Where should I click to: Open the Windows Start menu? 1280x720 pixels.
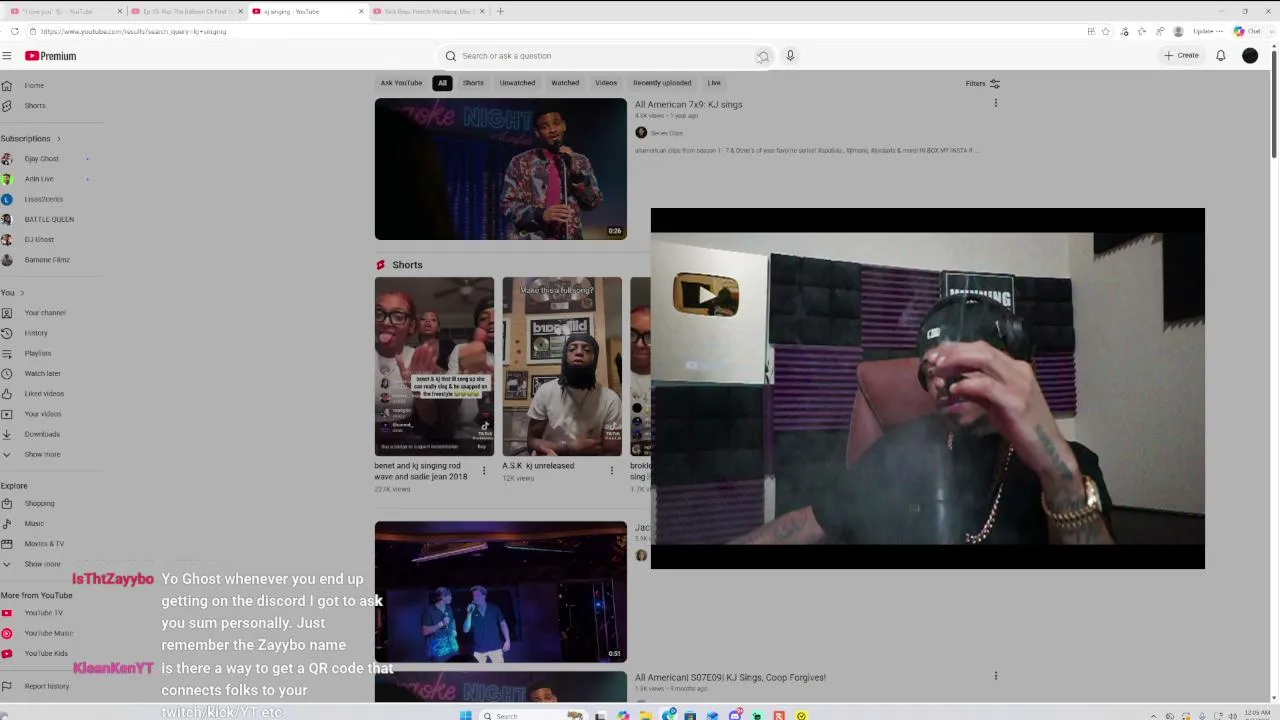tap(465, 715)
